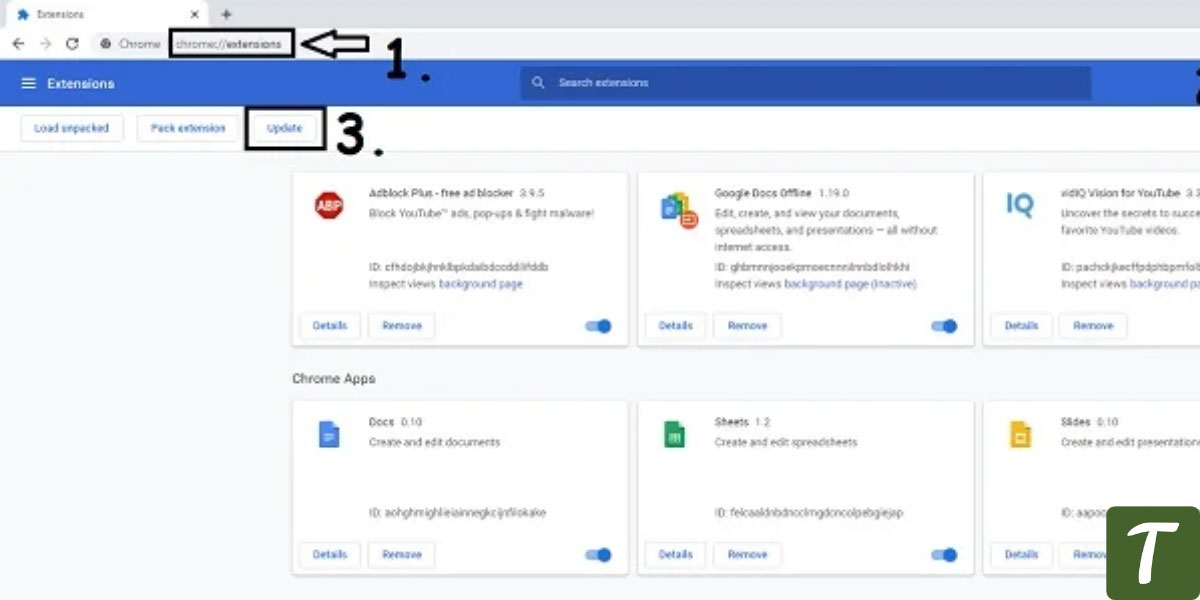
Task: Remove the Docs Chrome app
Action: pos(402,555)
